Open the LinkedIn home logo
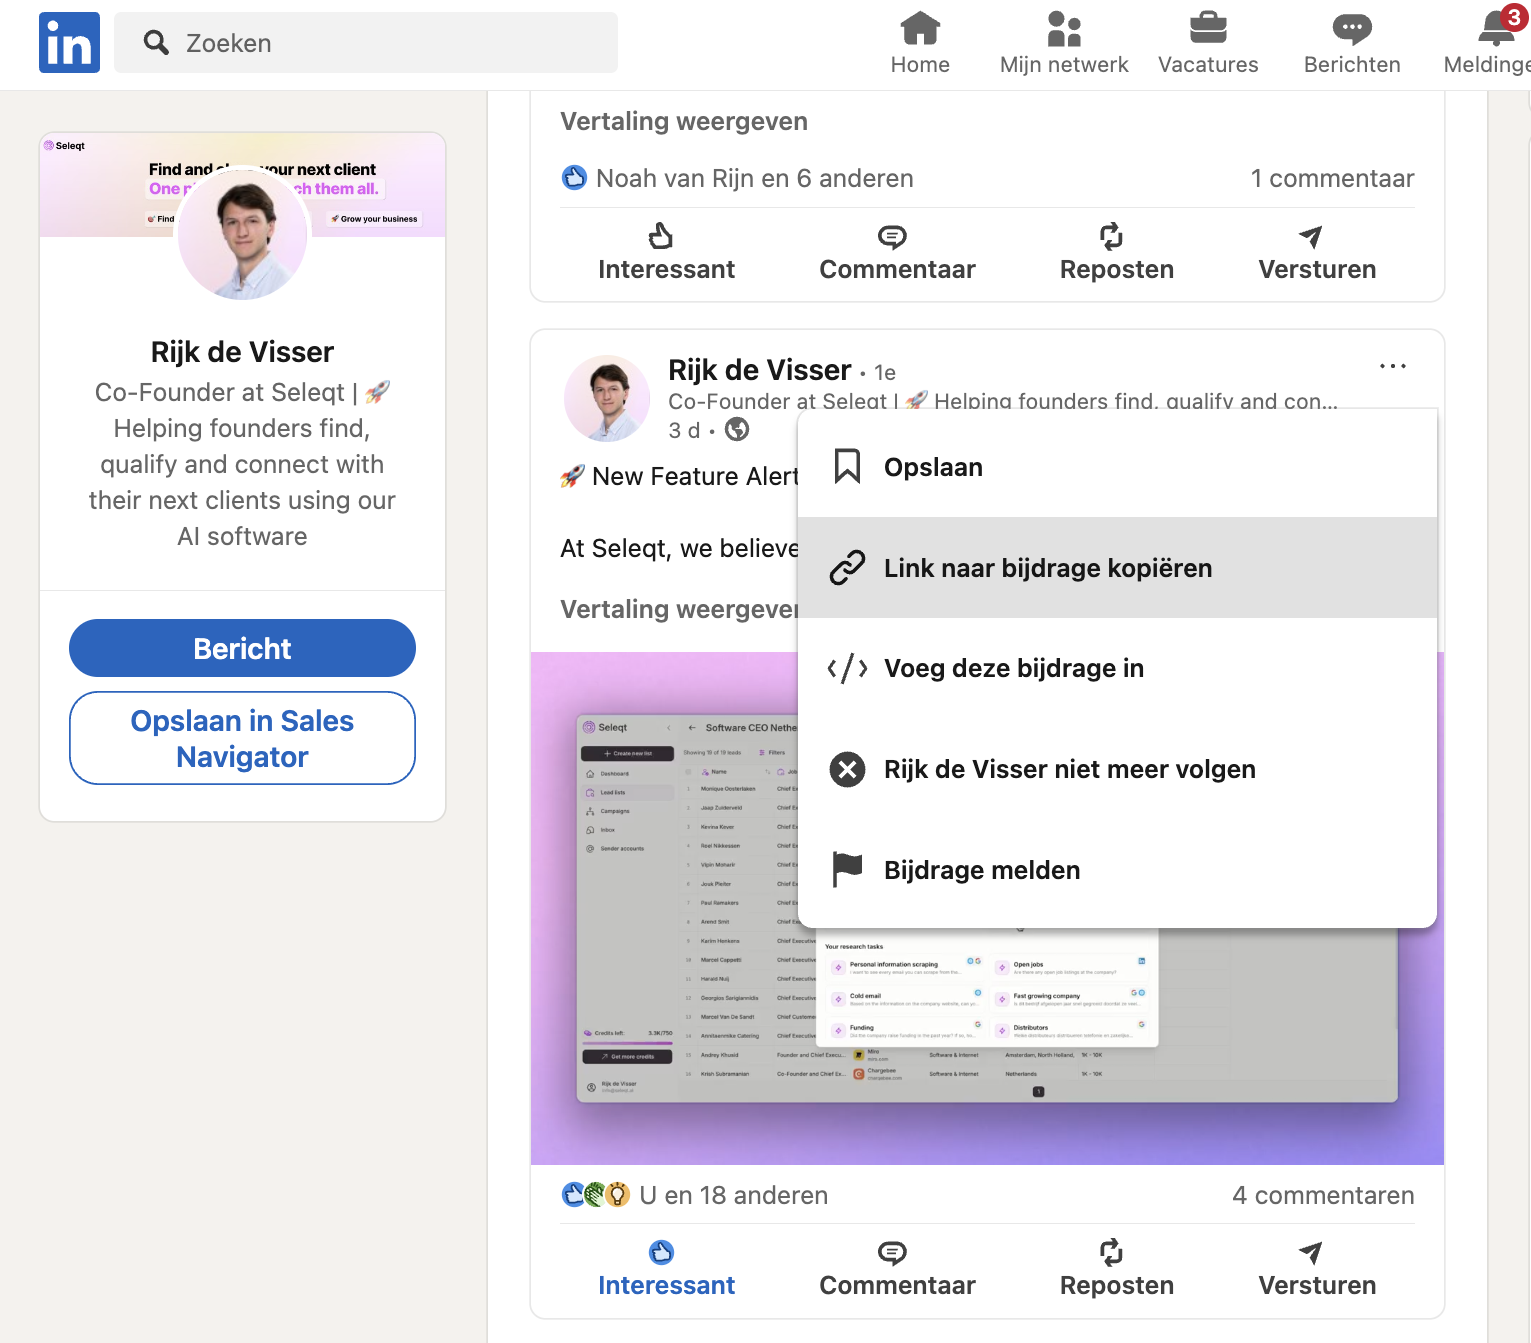1531x1343 pixels. (69, 42)
